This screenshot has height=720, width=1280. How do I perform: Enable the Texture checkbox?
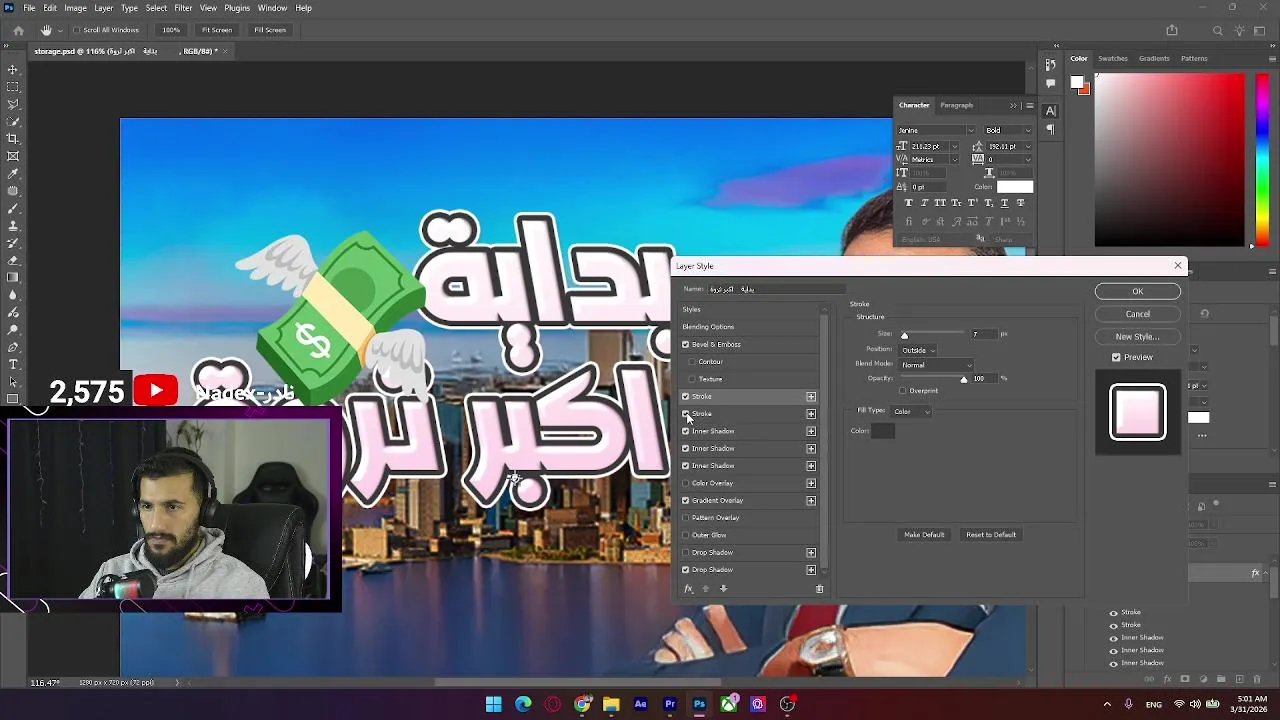pyautogui.click(x=692, y=379)
